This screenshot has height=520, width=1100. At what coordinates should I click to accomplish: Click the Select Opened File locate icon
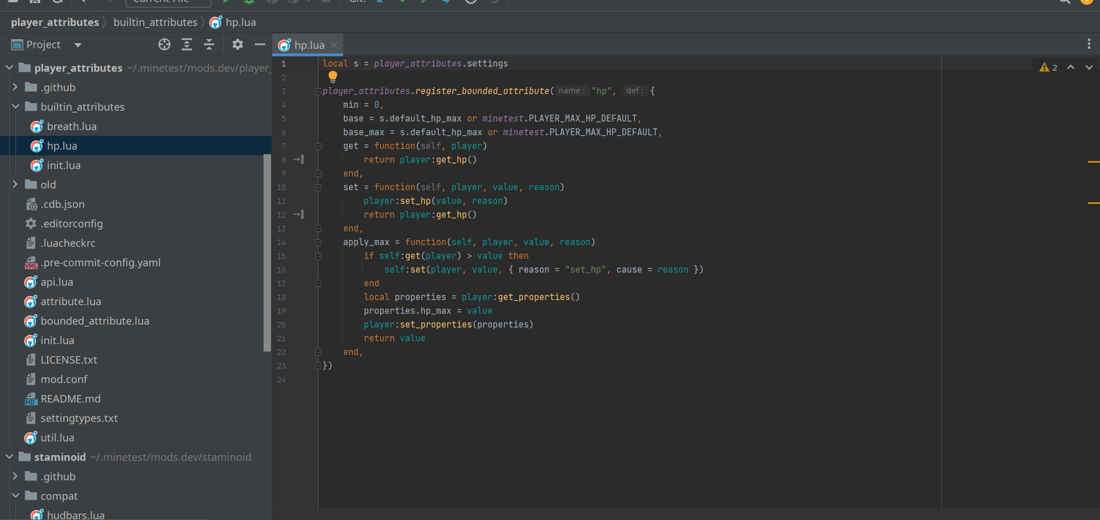[x=164, y=45]
